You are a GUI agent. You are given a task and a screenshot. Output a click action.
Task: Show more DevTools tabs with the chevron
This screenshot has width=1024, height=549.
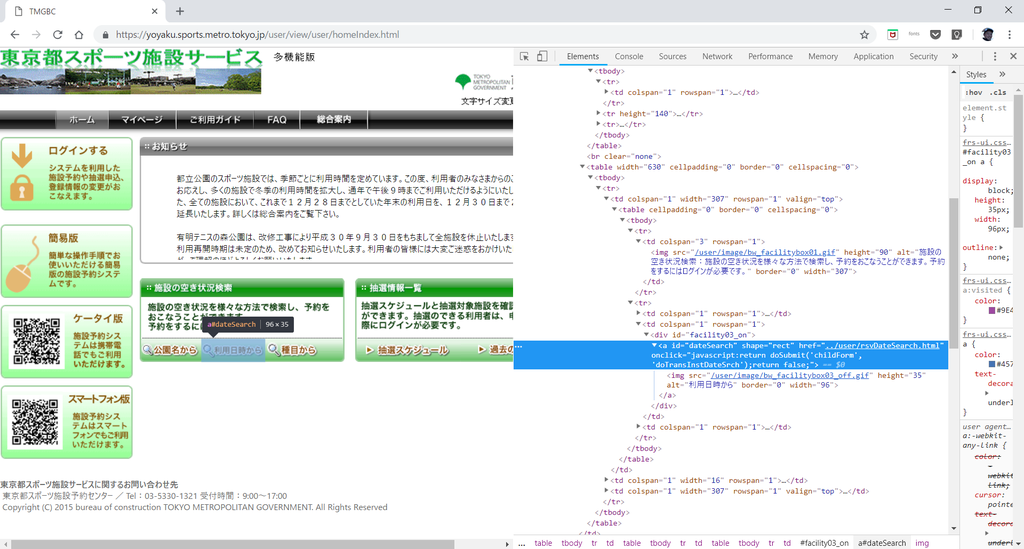pos(955,56)
